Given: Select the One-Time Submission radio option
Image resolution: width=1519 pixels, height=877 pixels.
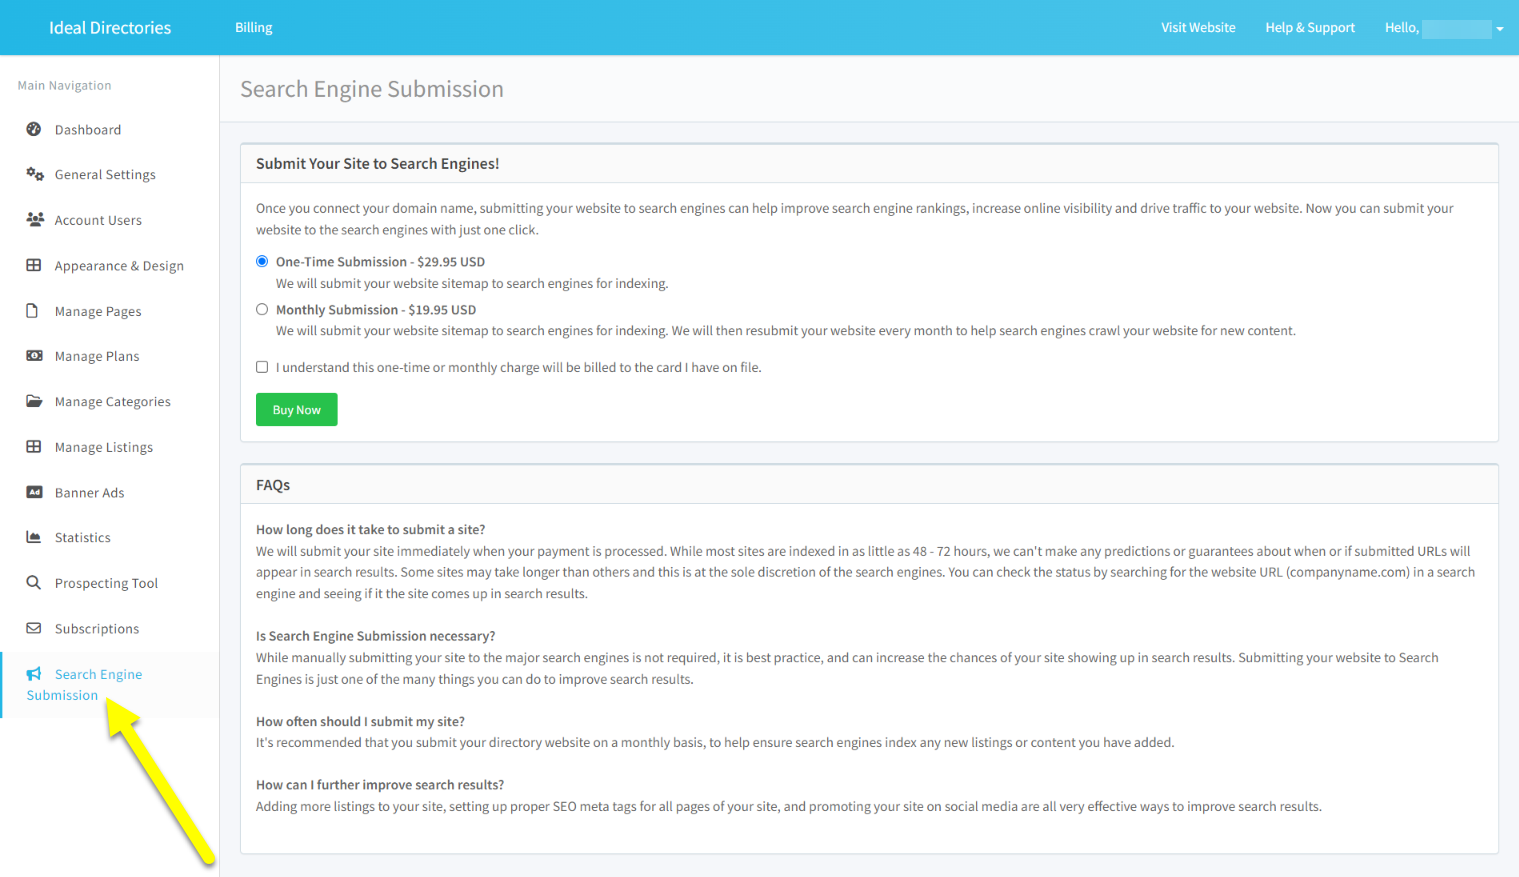Looking at the screenshot, I should (x=262, y=261).
